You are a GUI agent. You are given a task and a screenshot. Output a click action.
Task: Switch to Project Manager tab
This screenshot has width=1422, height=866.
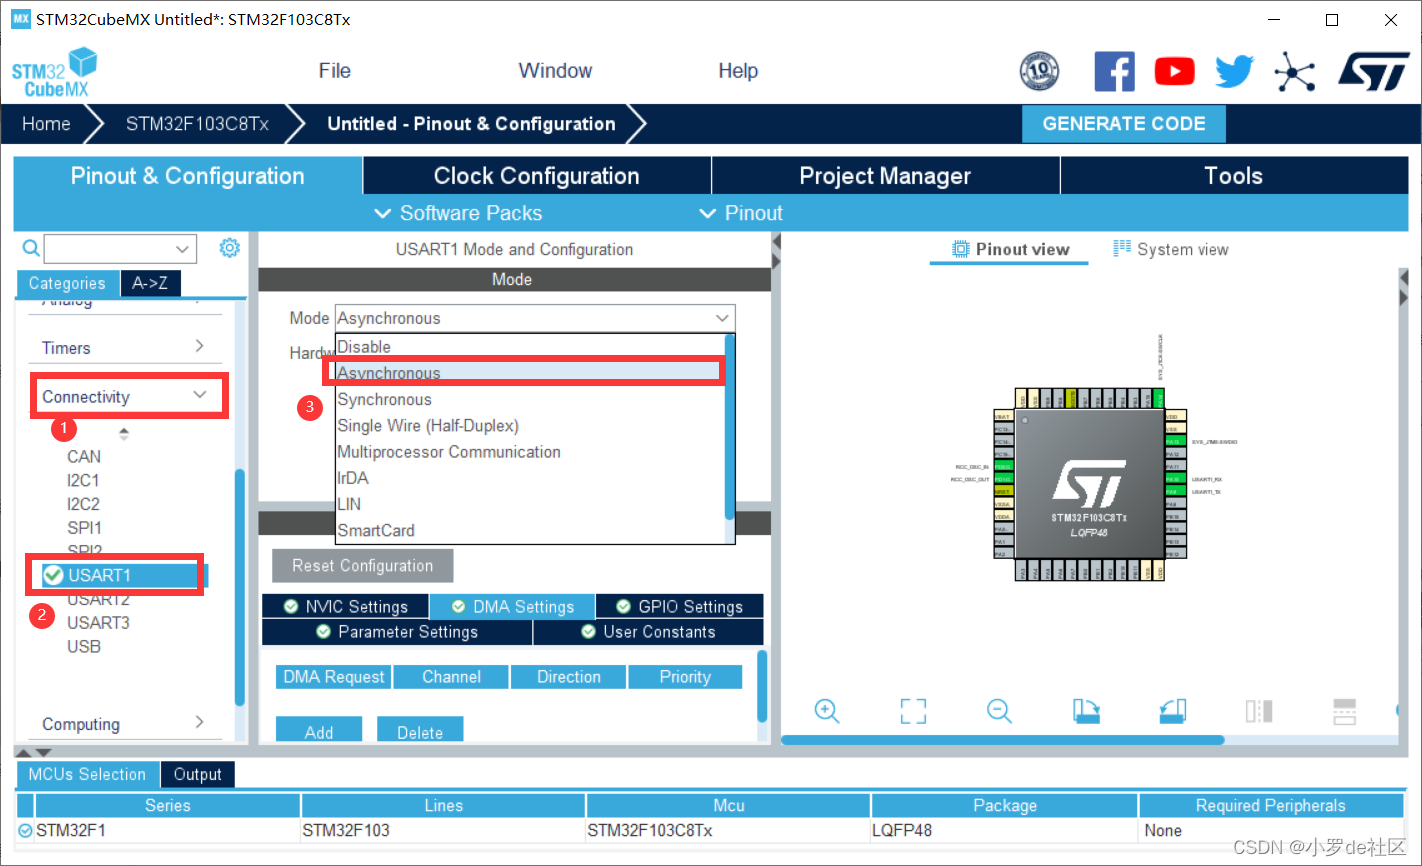[x=885, y=176]
